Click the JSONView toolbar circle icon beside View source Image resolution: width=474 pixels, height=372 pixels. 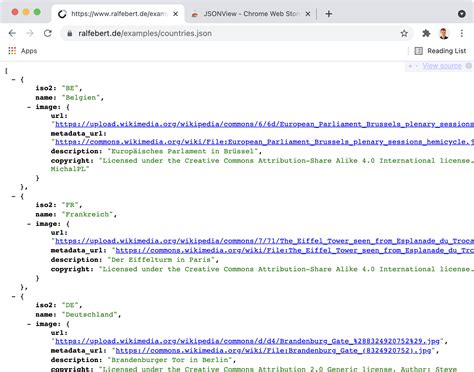click(x=469, y=66)
